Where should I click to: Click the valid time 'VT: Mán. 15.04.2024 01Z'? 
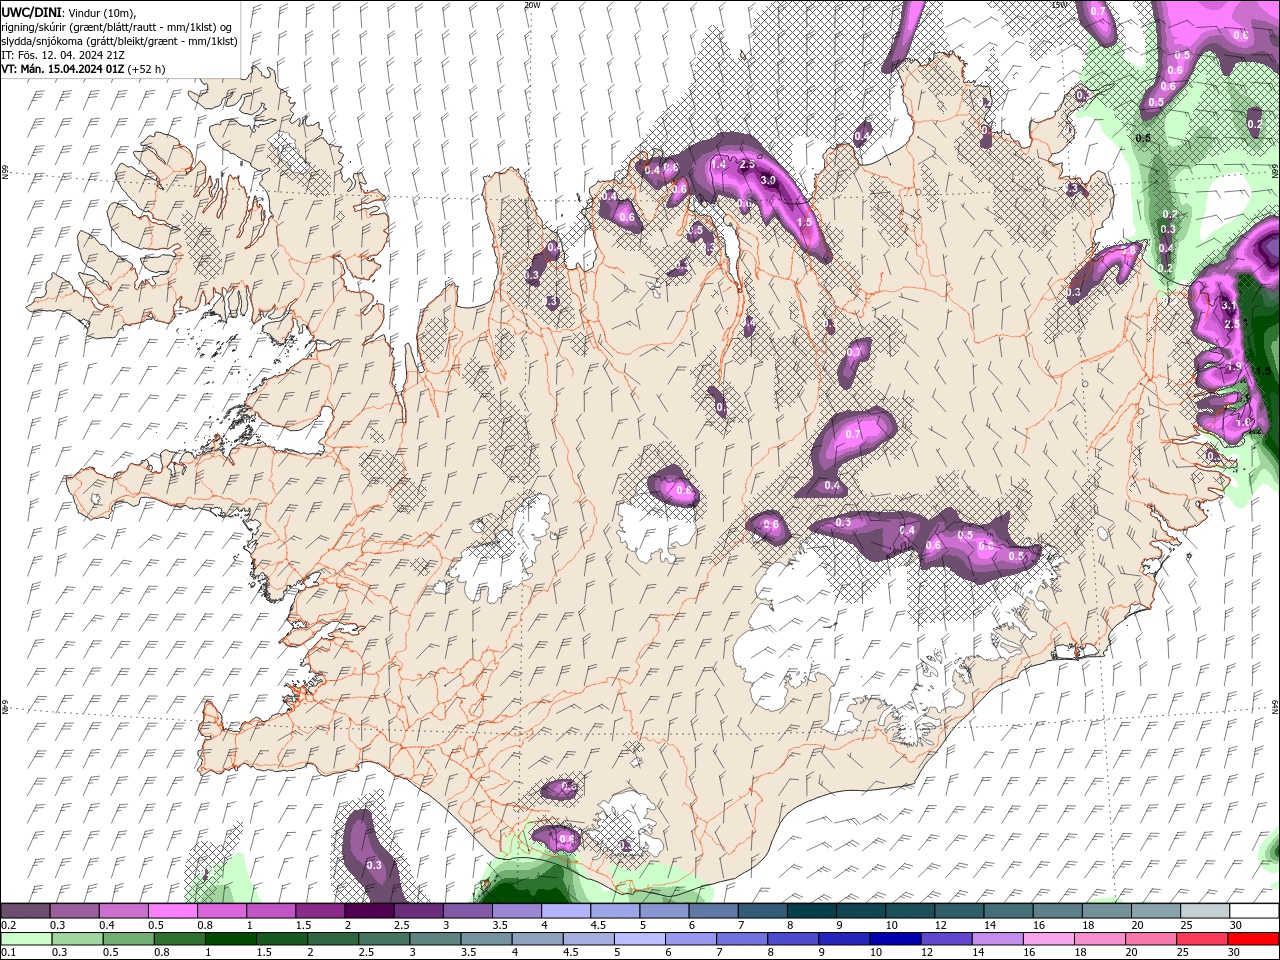pyautogui.click(x=63, y=69)
